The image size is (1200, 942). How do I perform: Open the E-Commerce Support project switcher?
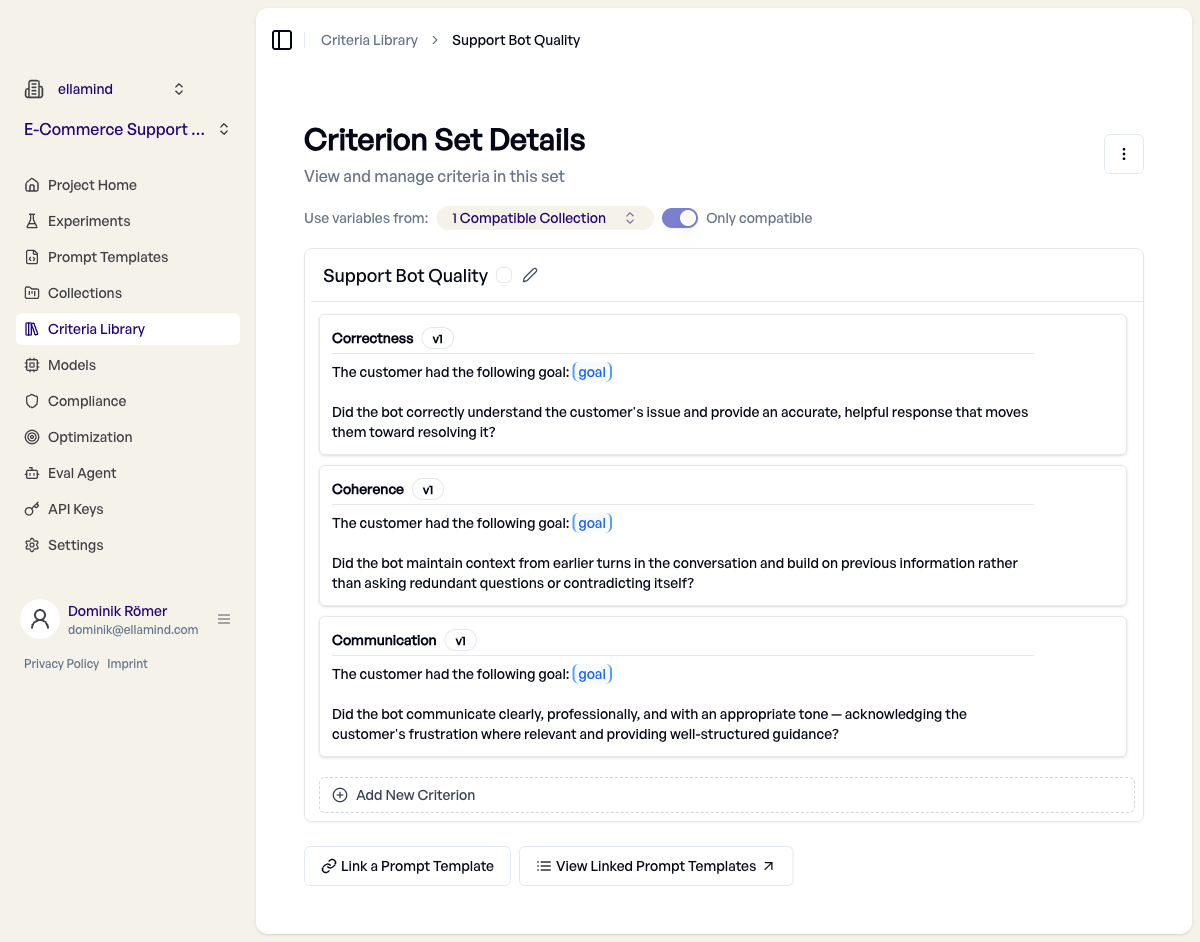[222, 129]
